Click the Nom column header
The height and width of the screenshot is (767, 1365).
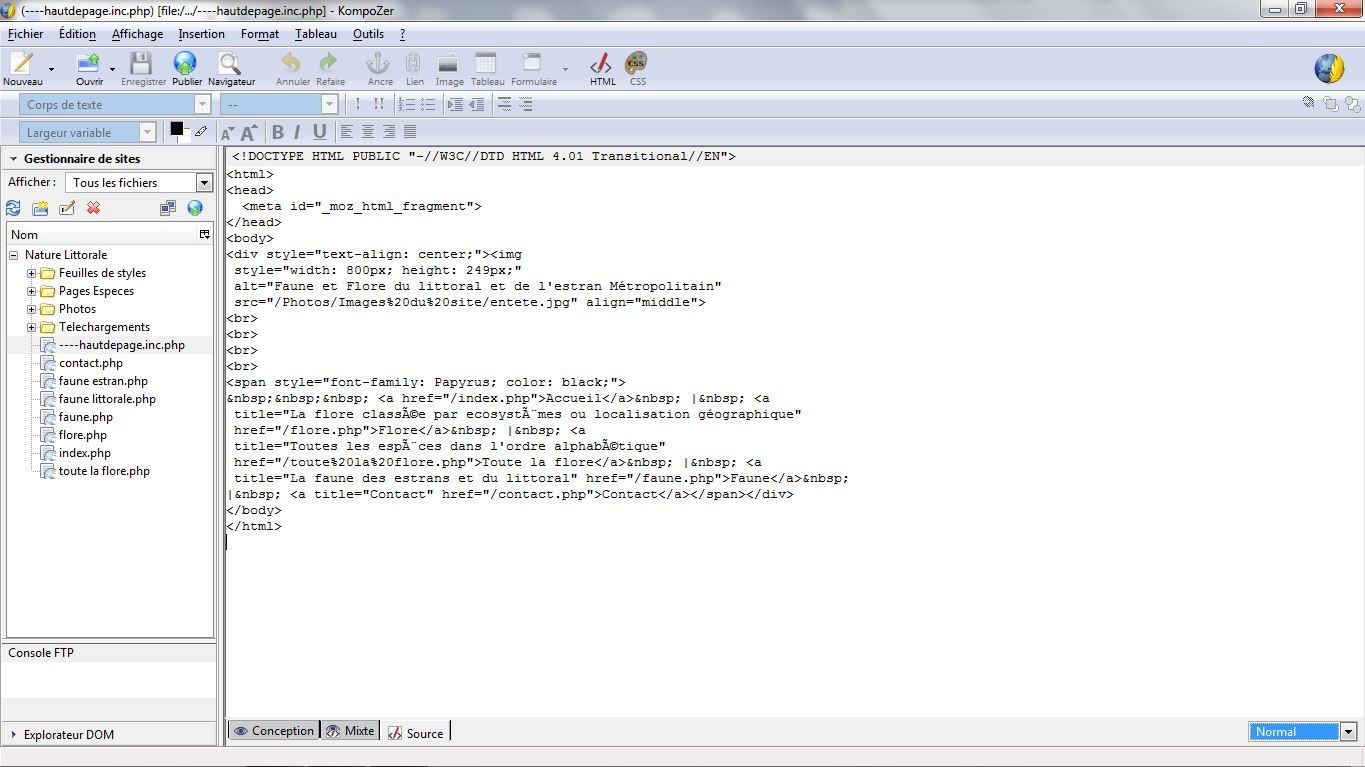pyautogui.click(x=103, y=235)
